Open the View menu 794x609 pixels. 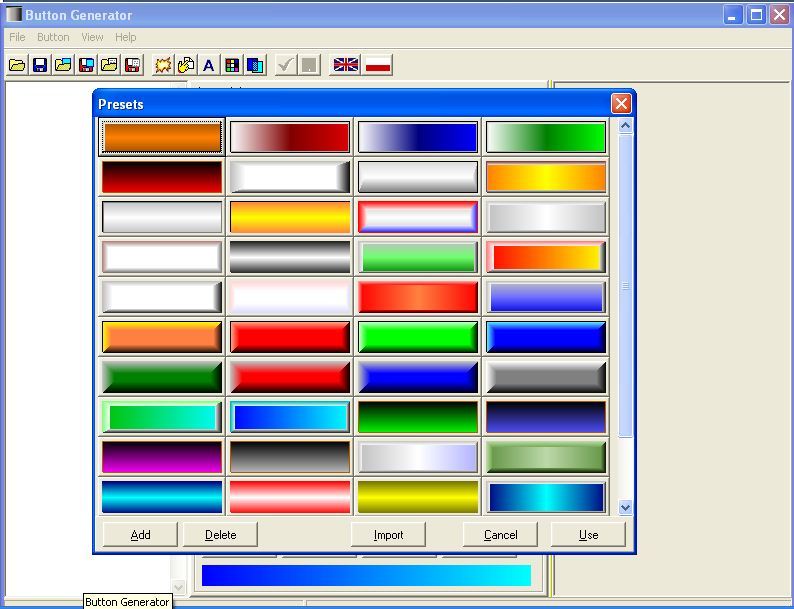click(92, 37)
